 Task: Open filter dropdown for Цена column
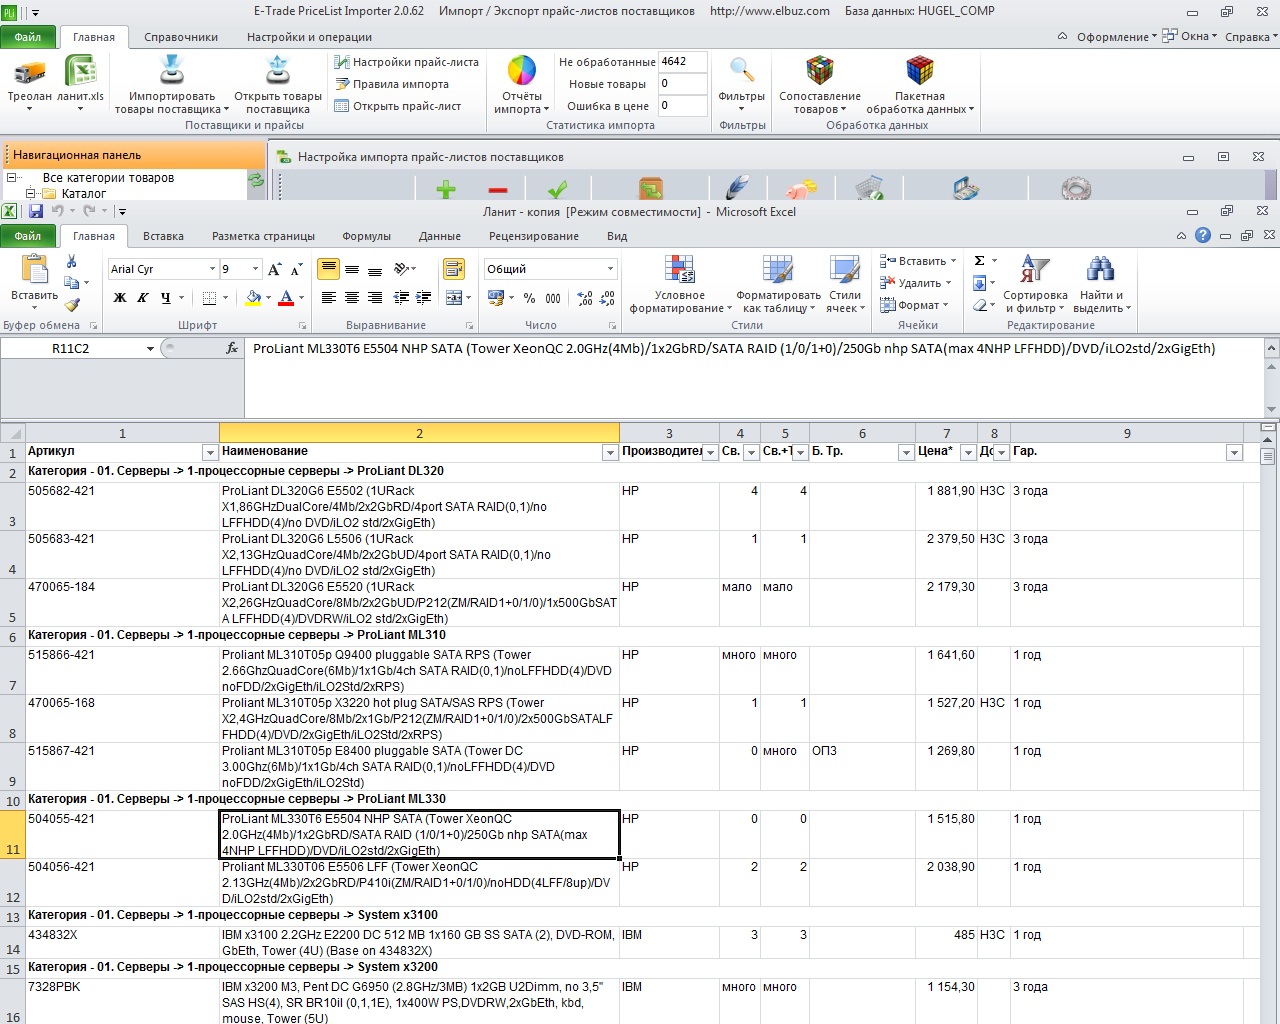pos(967,453)
